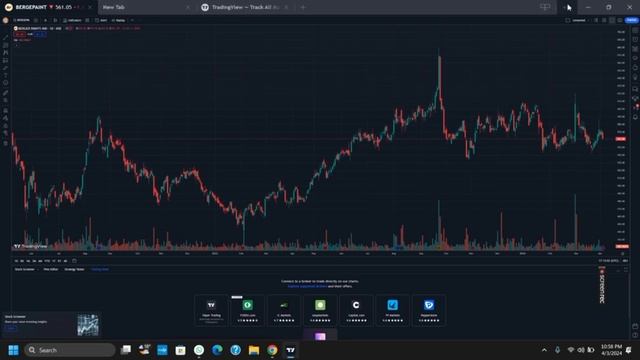The width and height of the screenshot is (640, 360).
Task: Open Google Chrome from the taskbar
Action: 272,350
